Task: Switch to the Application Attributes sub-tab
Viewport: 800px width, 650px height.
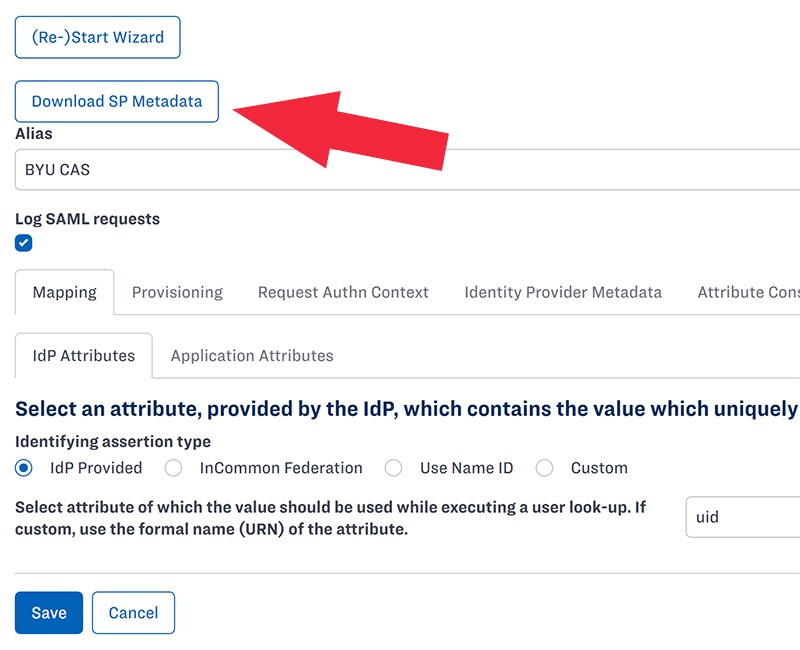Action: point(252,355)
